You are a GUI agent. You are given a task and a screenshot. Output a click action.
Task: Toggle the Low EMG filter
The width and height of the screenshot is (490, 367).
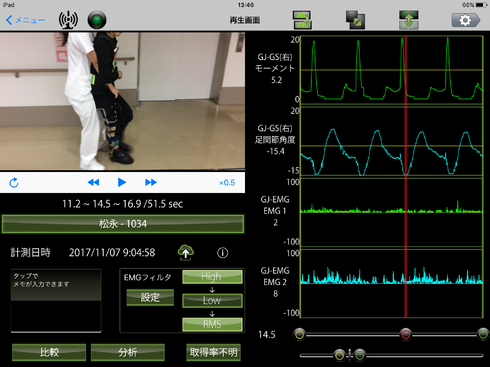coord(212,300)
